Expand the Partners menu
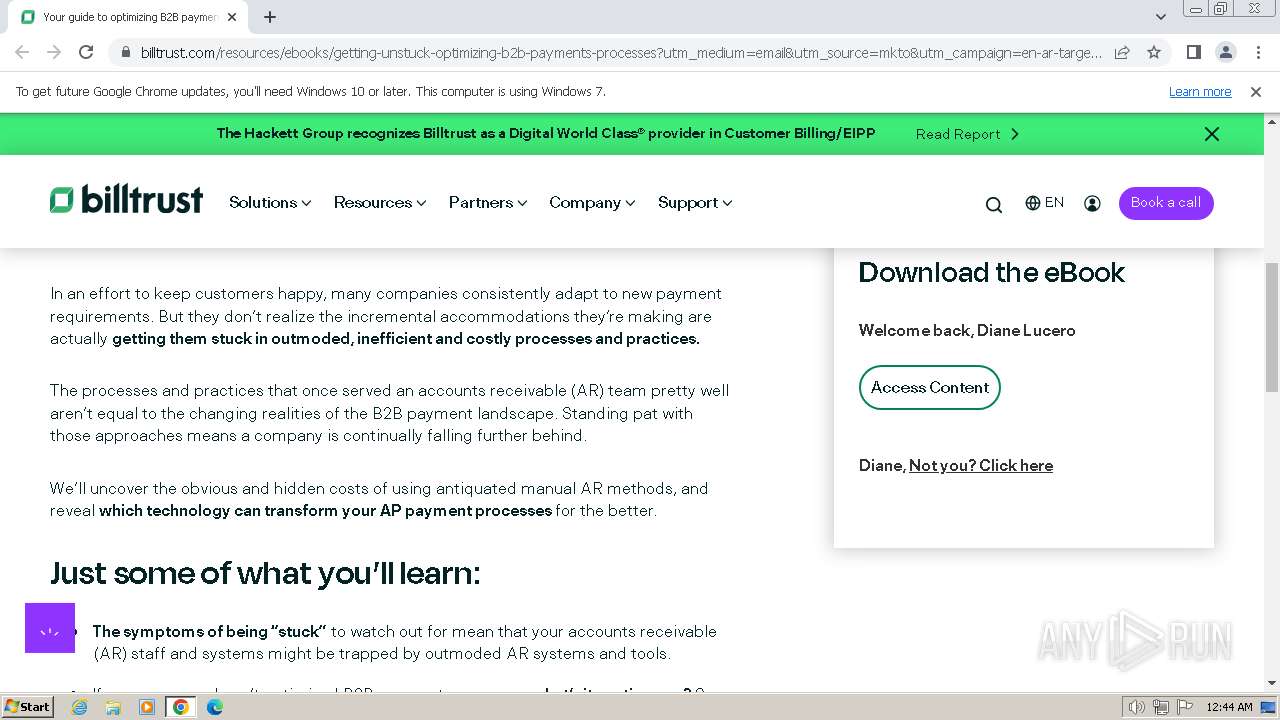The image size is (1280, 720). pyautogui.click(x=488, y=202)
